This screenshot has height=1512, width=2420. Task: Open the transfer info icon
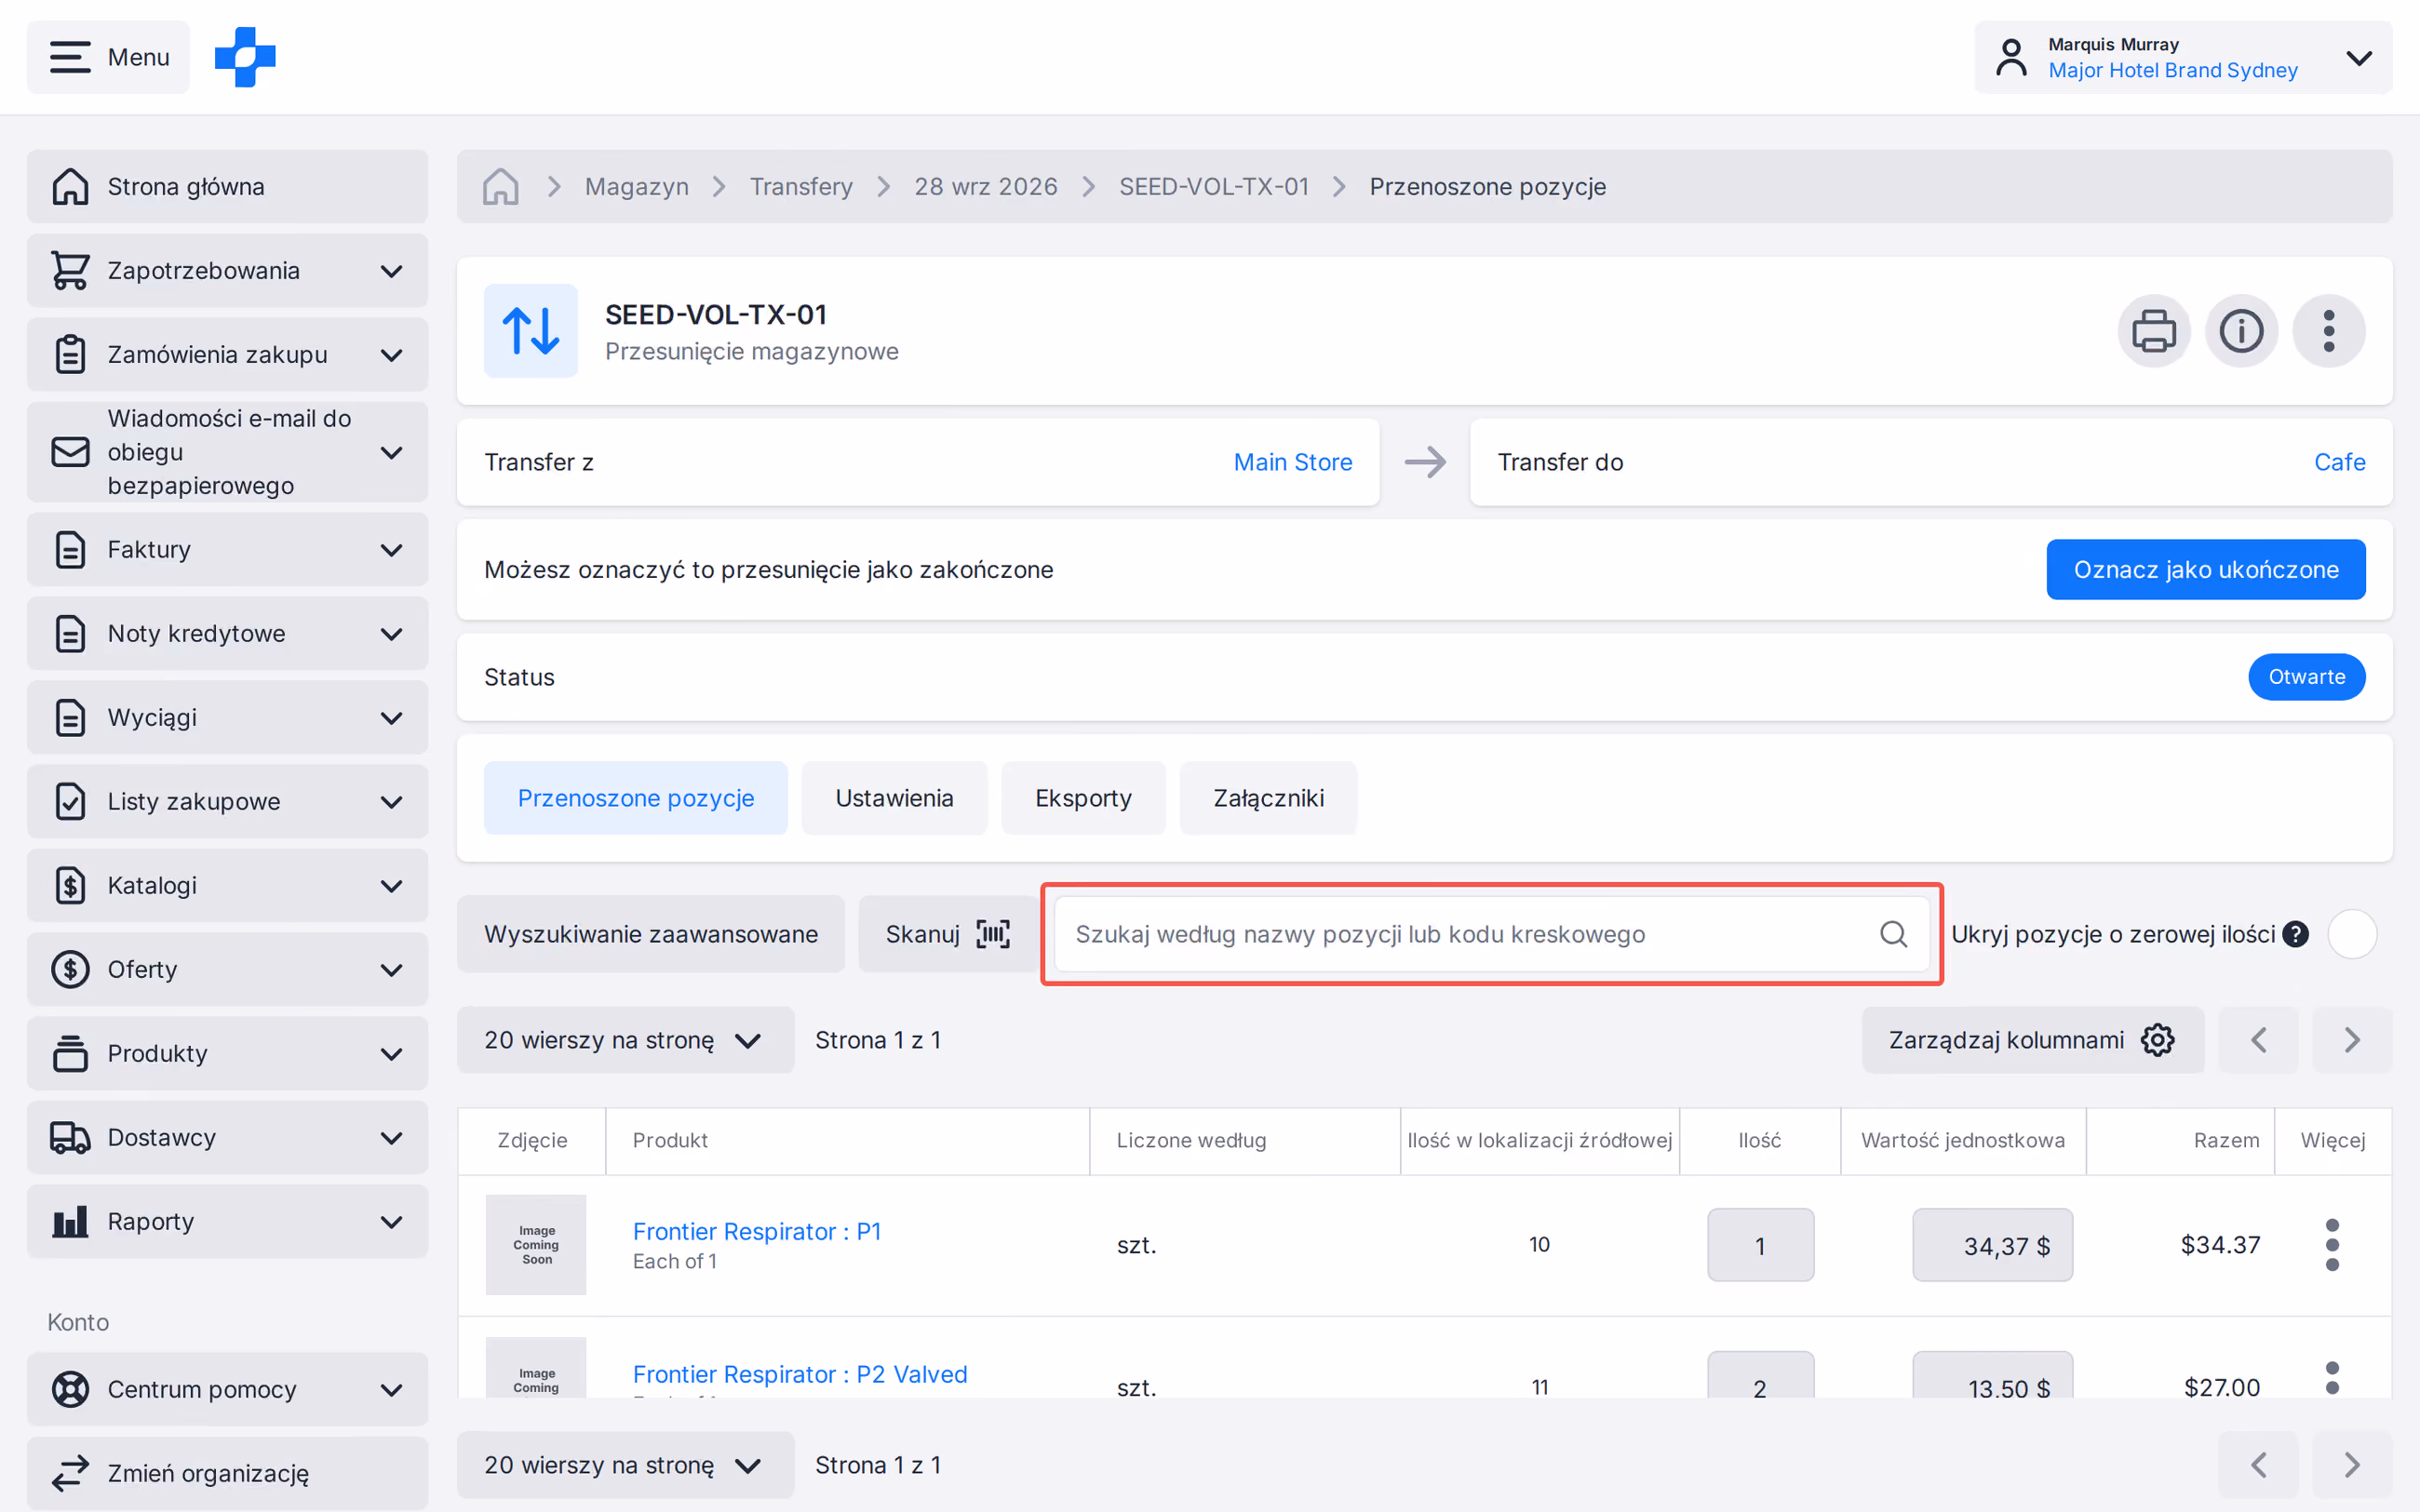point(2241,331)
